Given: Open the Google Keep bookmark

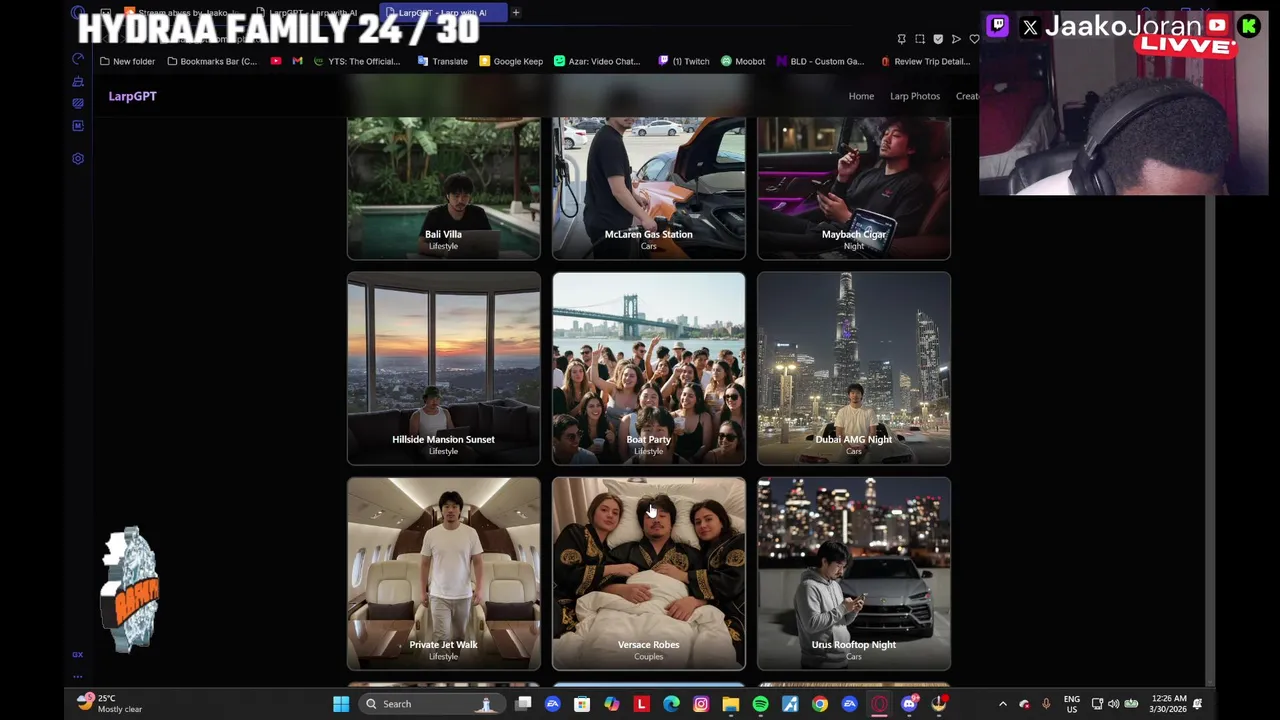Looking at the screenshot, I should point(511,61).
